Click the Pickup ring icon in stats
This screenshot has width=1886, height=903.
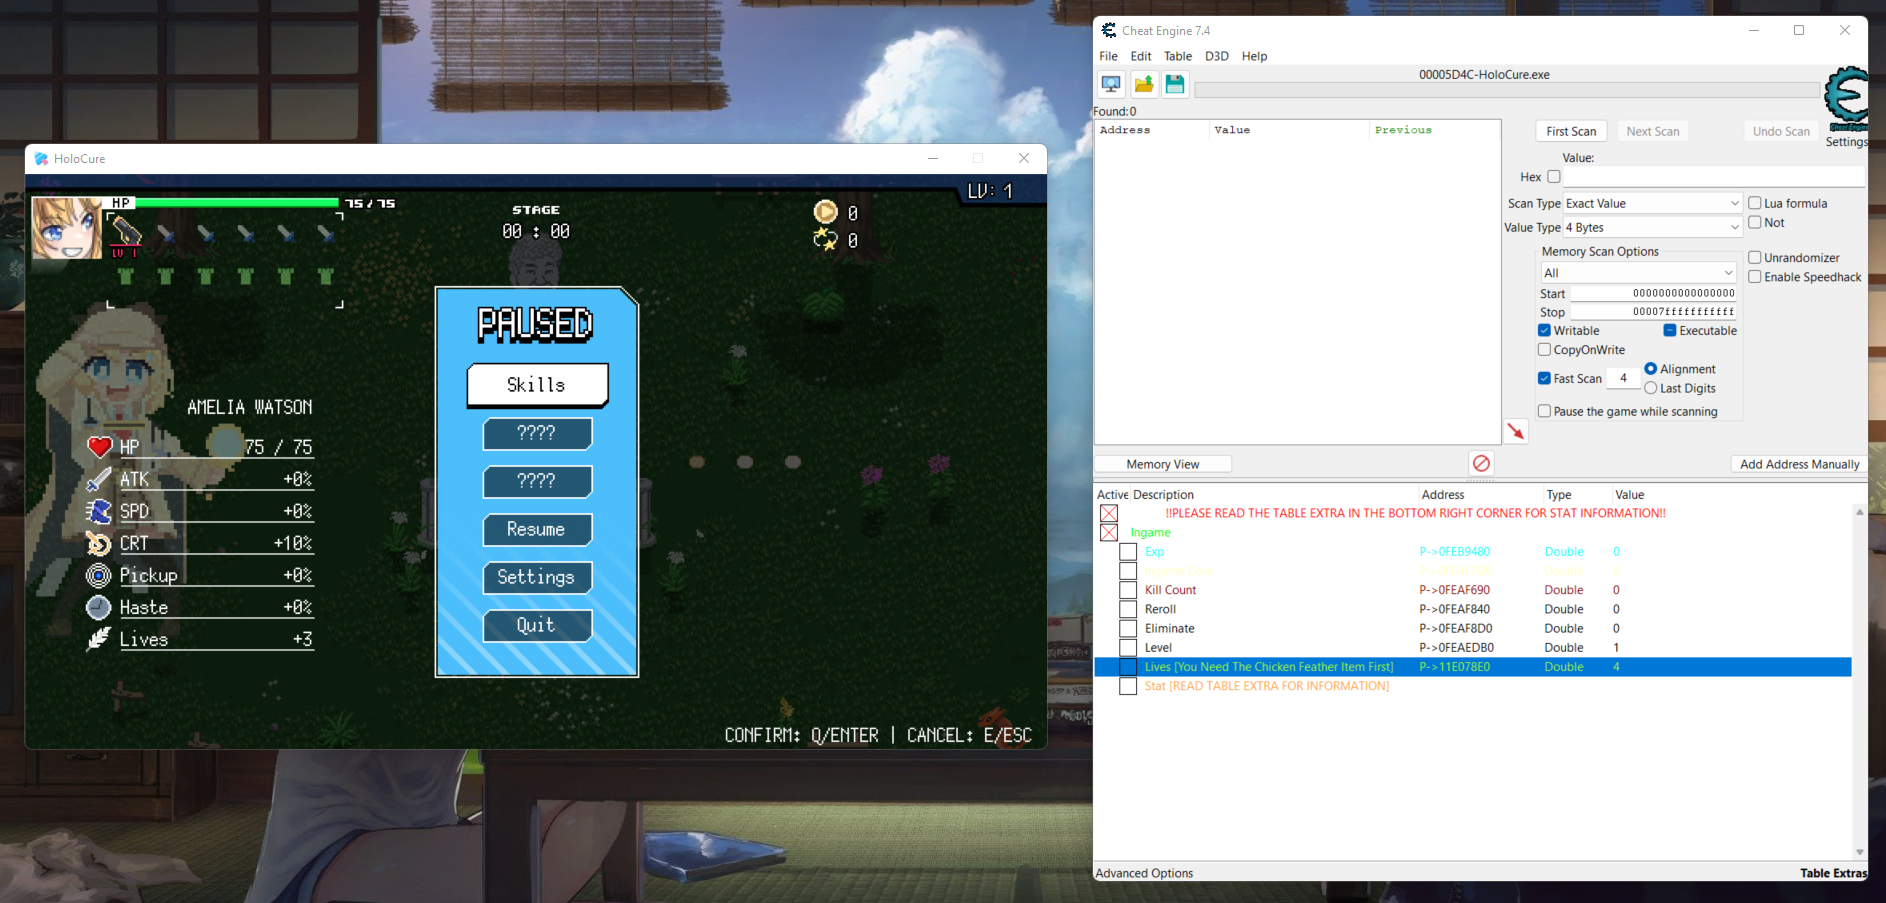[99, 576]
